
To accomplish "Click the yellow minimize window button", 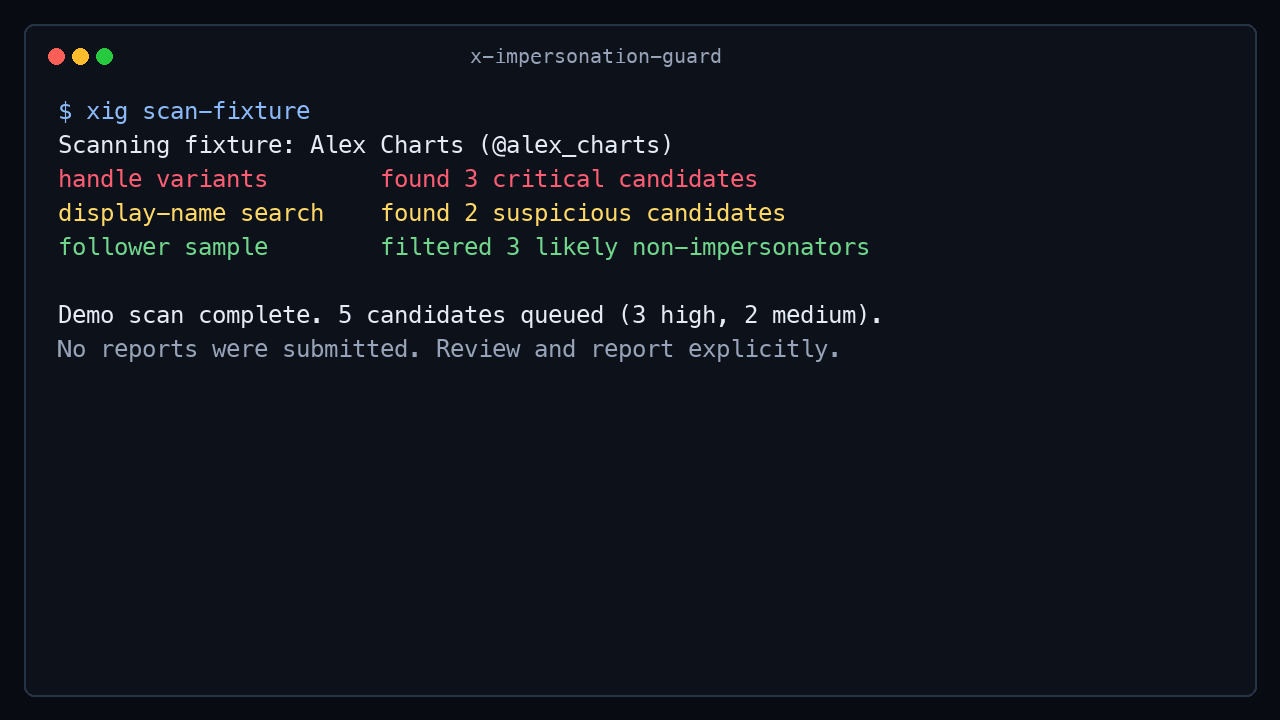I will 80,57.
